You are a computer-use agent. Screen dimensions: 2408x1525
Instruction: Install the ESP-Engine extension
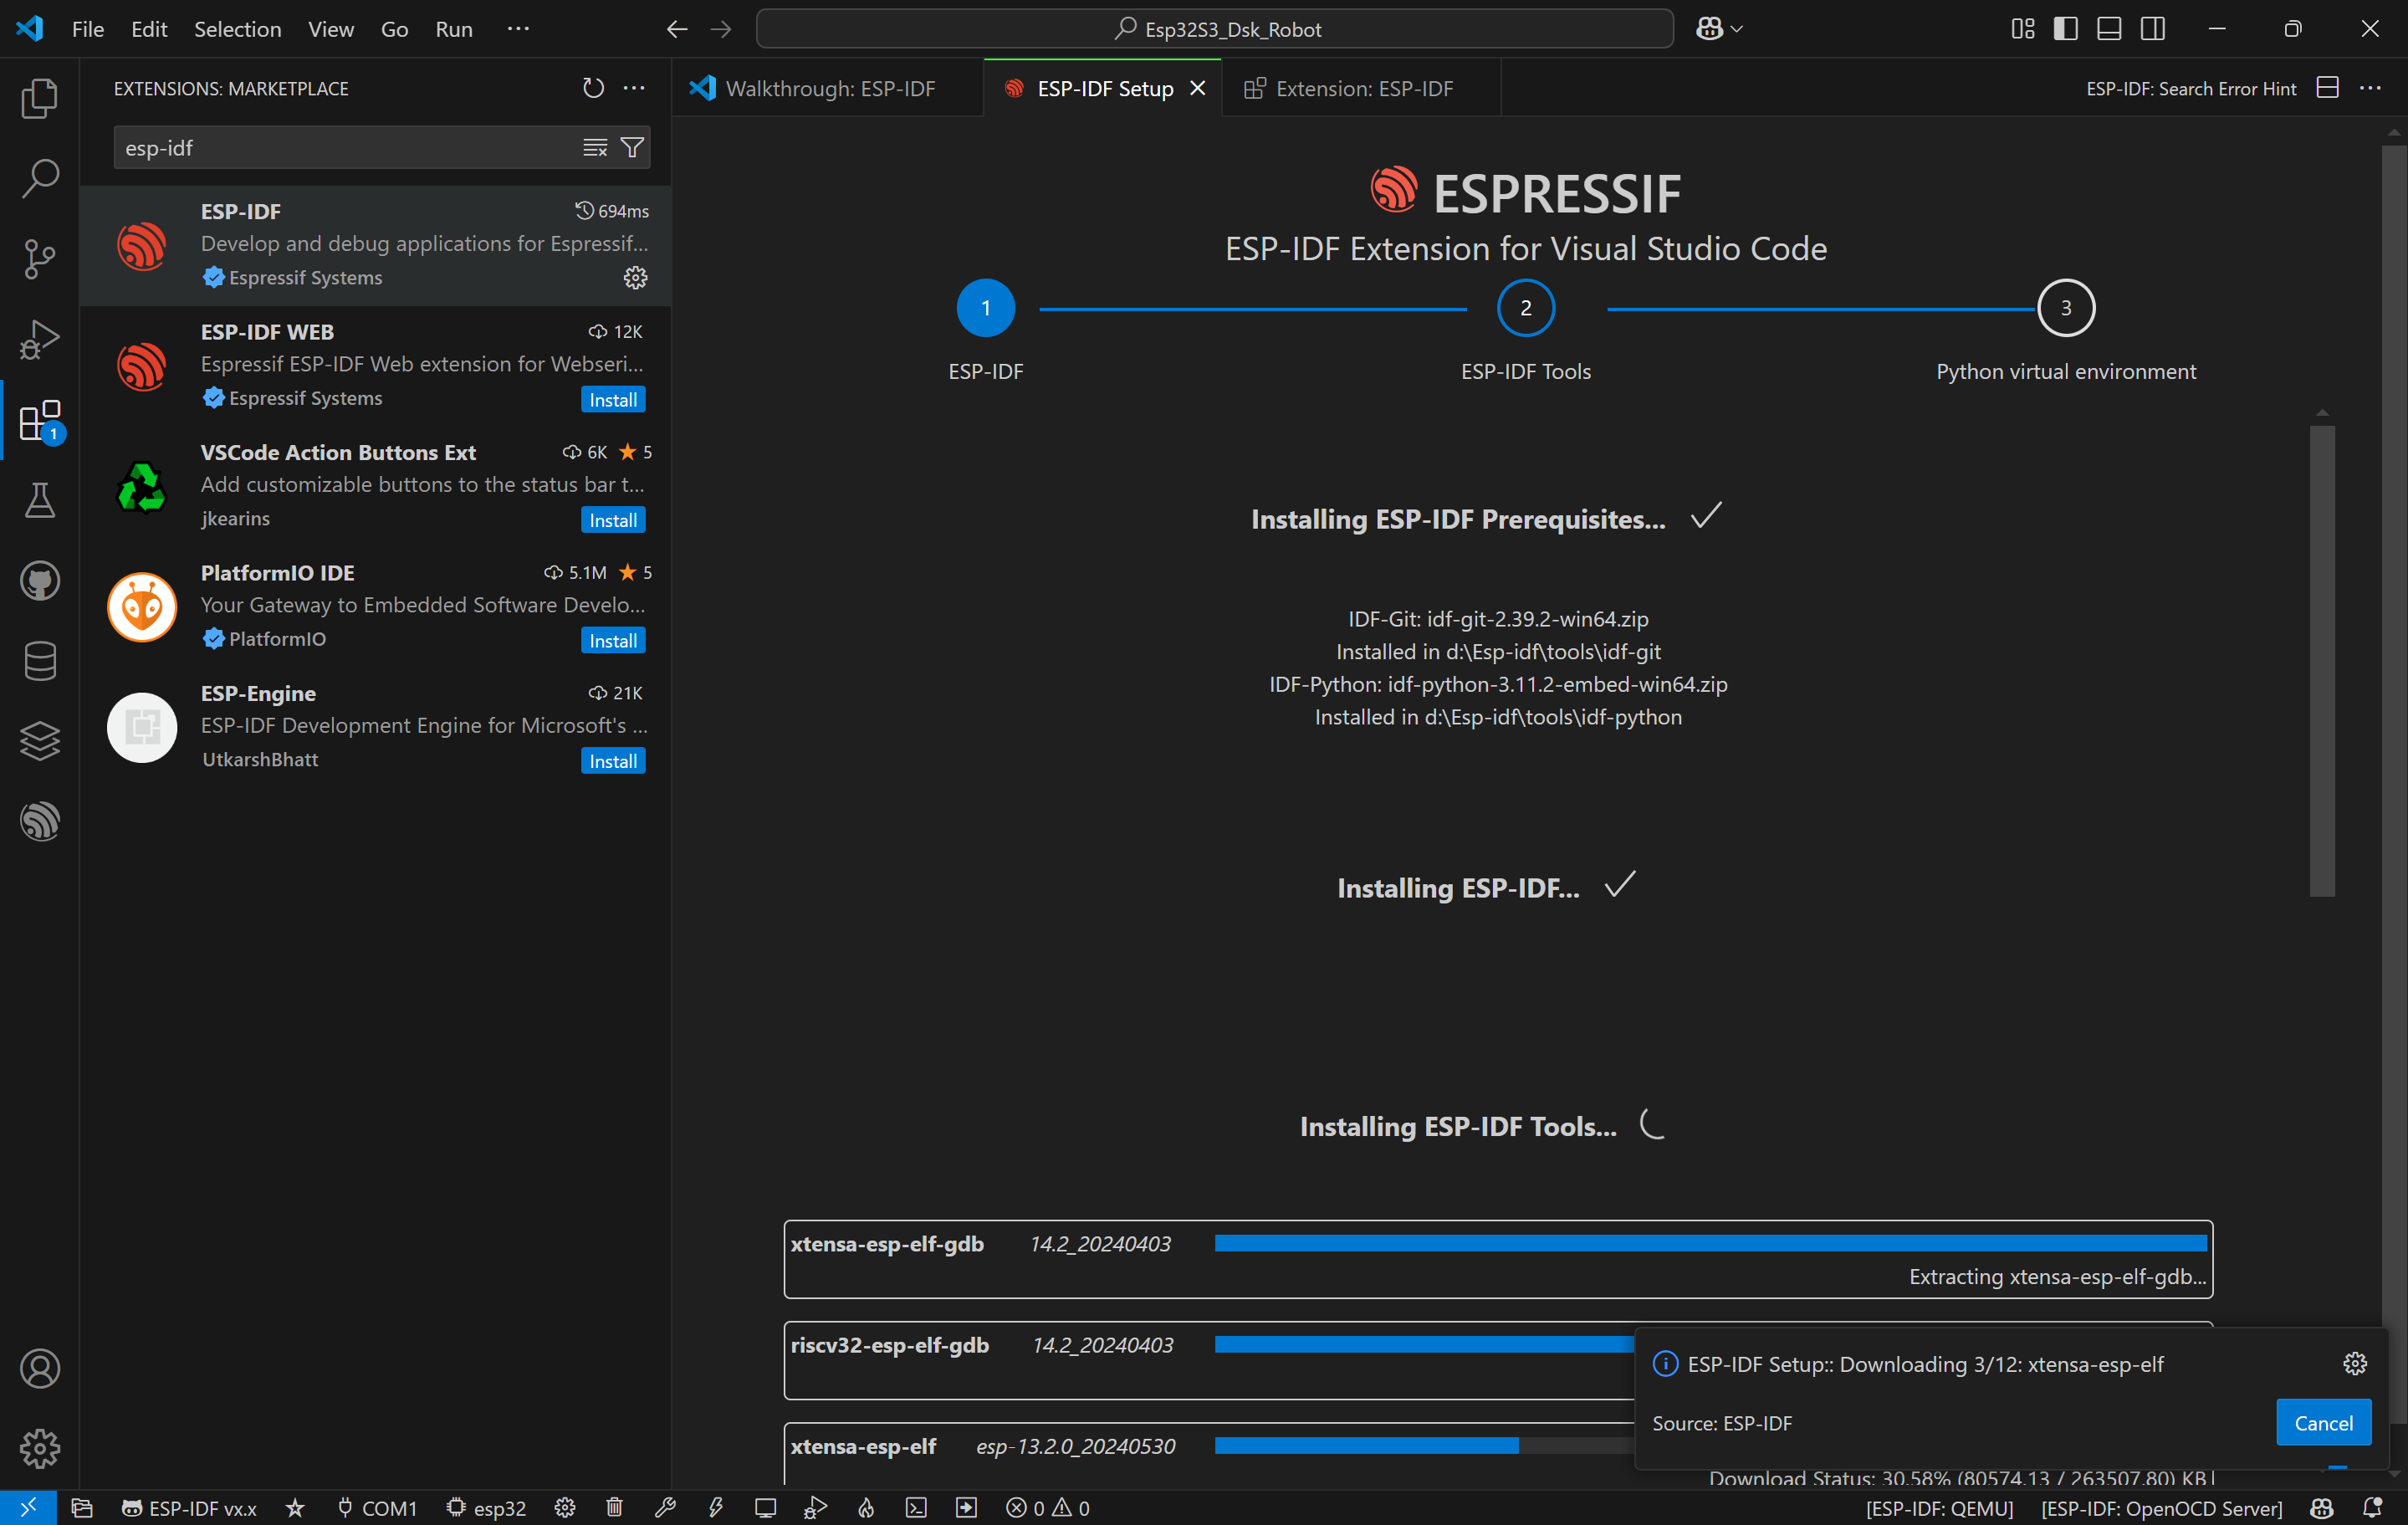[x=613, y=761]
